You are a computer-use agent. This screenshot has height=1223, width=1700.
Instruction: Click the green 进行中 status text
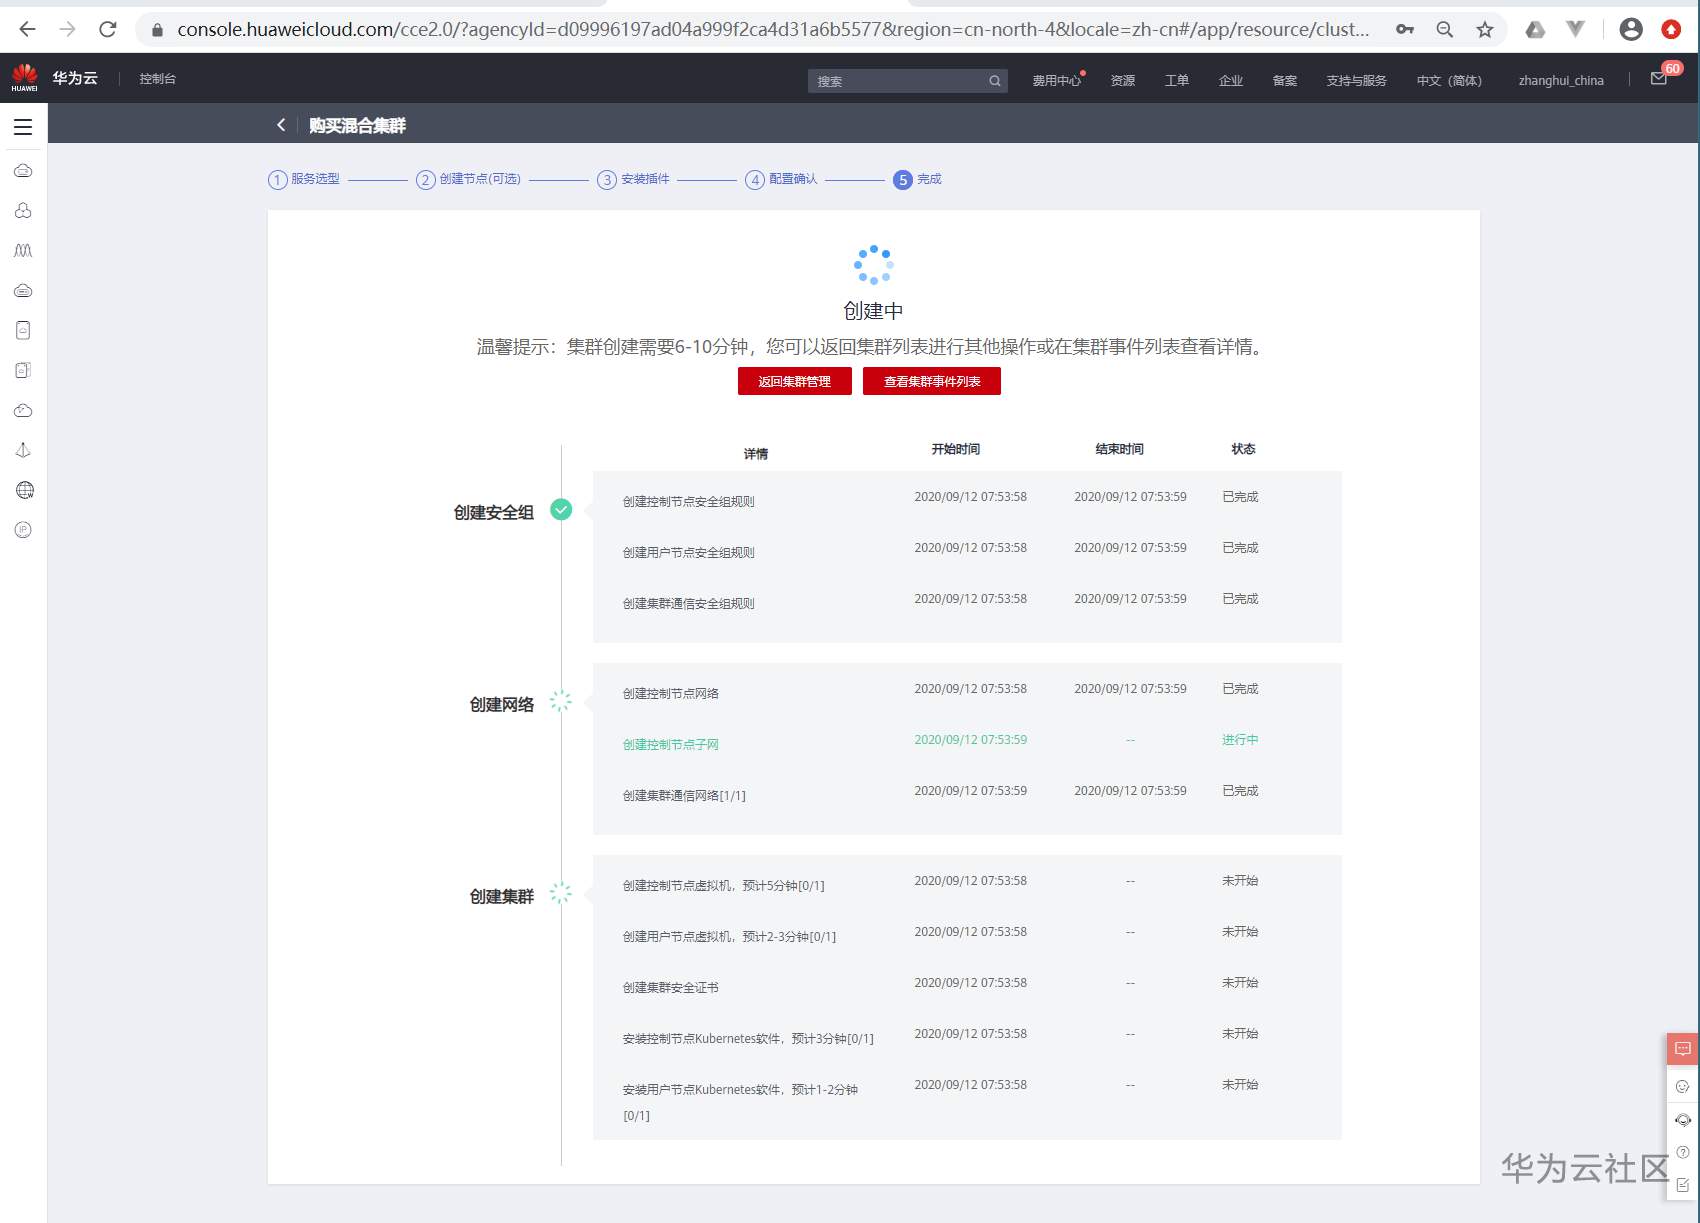click(1240, 740)
